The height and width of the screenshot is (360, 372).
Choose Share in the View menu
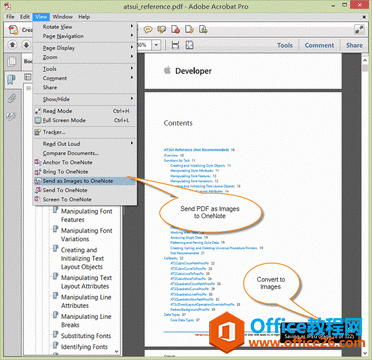click(85, 87)
